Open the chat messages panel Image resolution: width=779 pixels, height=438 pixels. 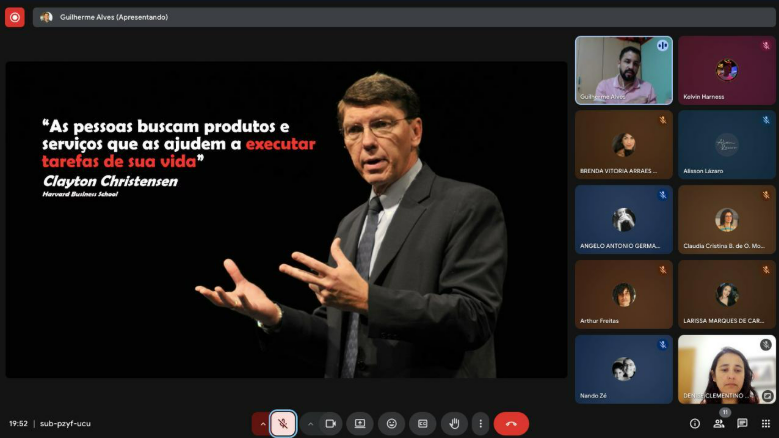pyautogui.click(x=742, y=423)
